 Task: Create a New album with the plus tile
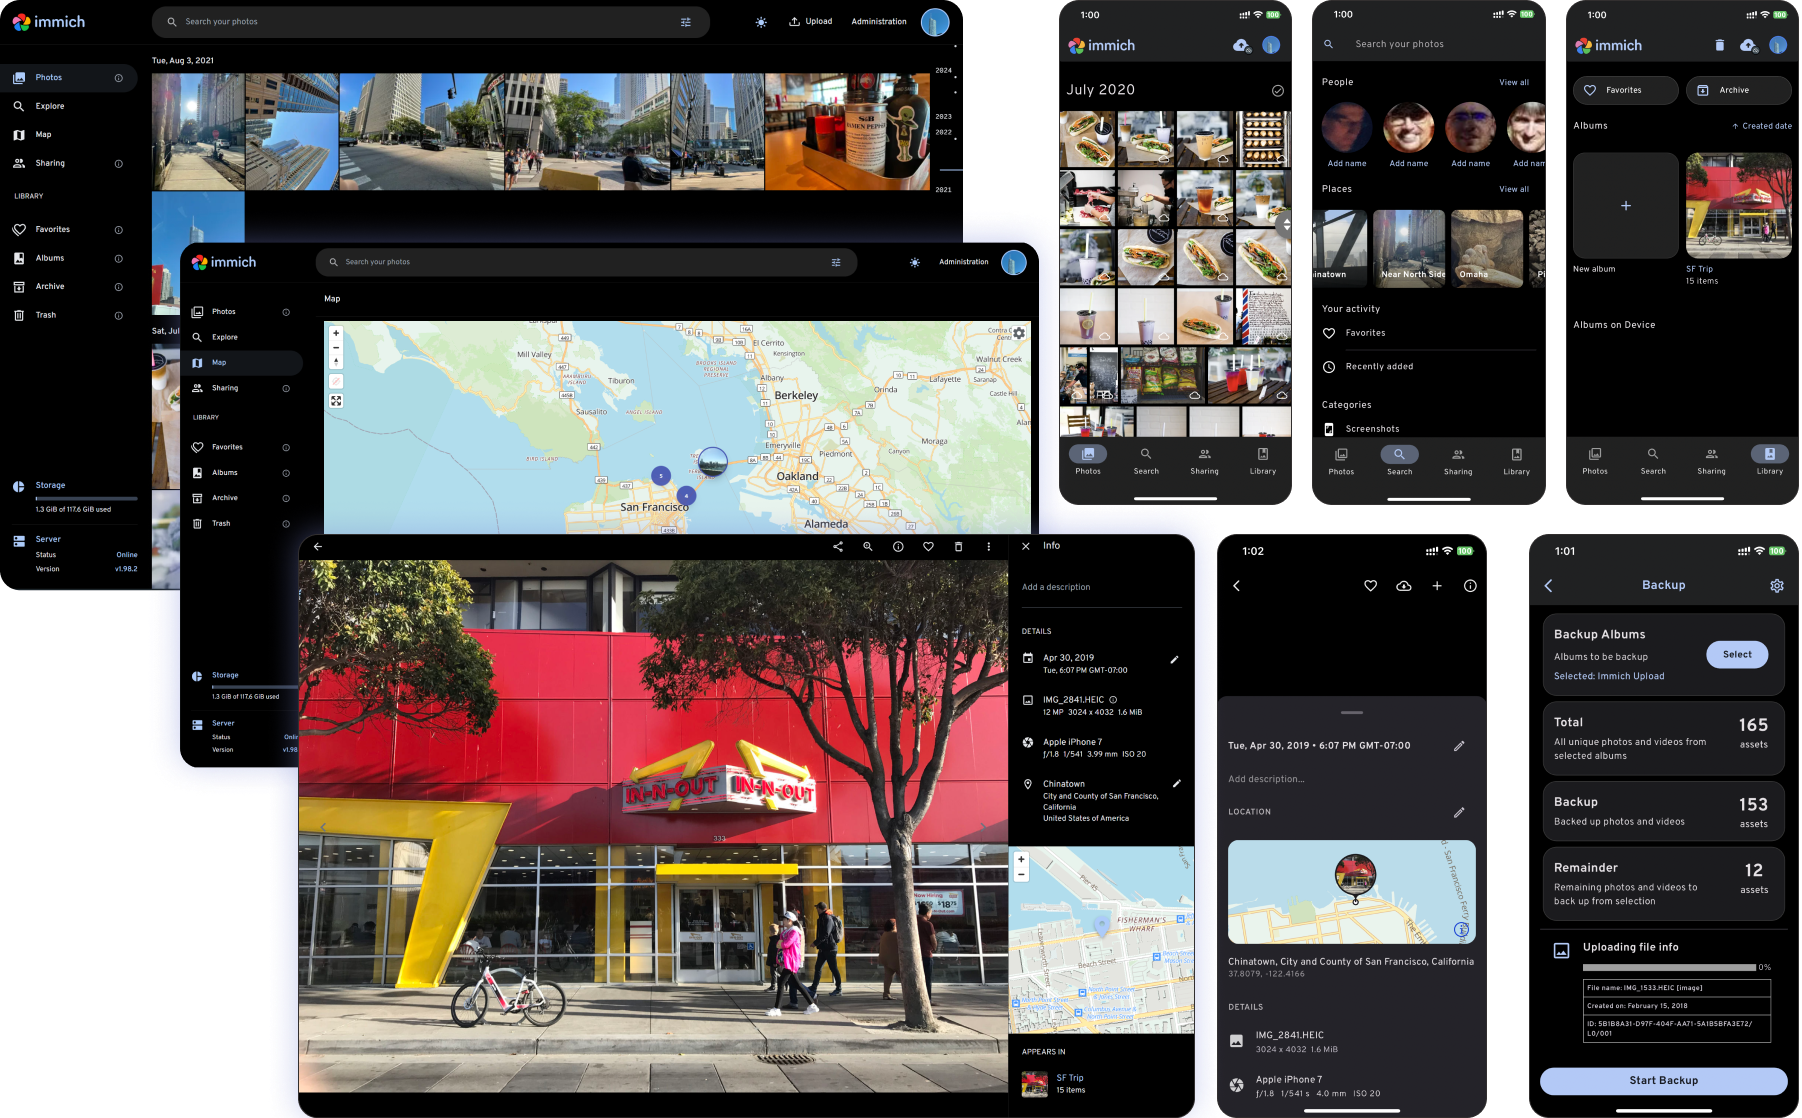(x=1626, y=206)
